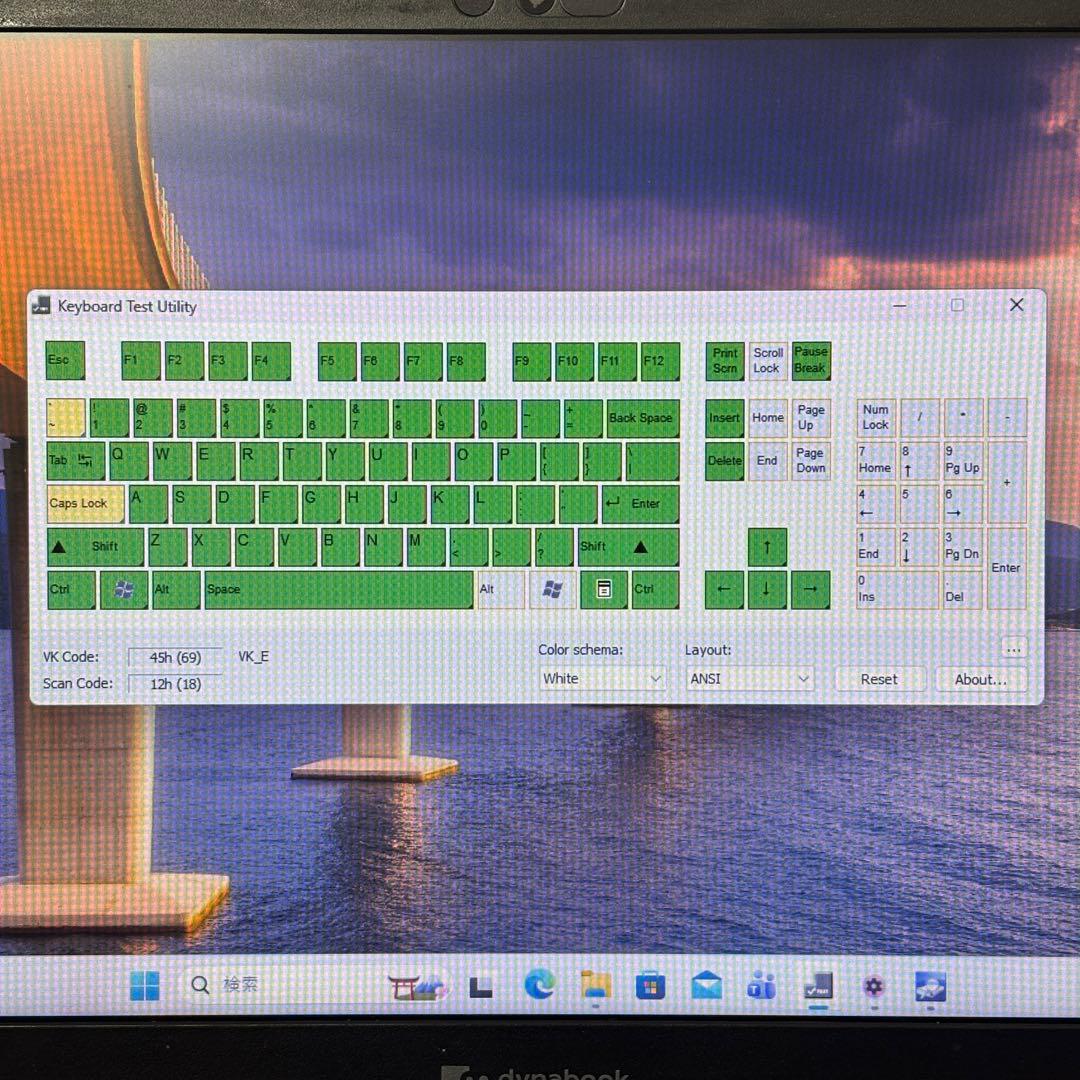The width and height of the screenshot is (1080, 1080).
Task: Toggle Num Lock on the virtual numpad
Action: (874, 417)
